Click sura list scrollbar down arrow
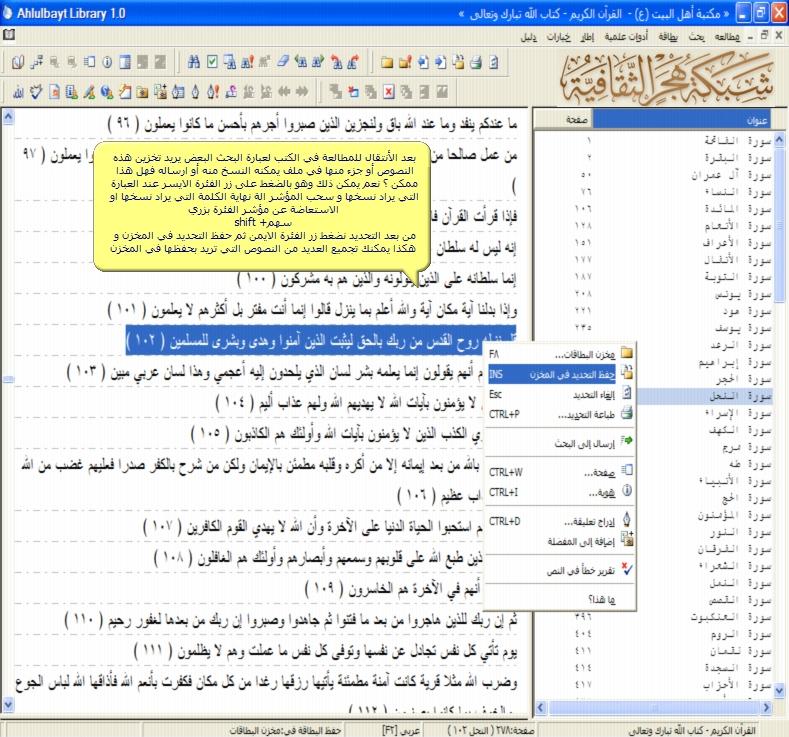 779,690
